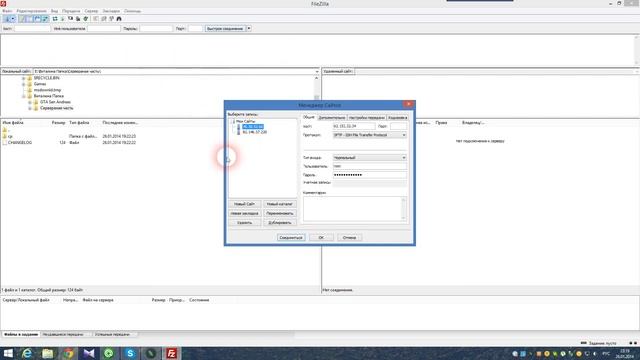Open the Site Manager toolbar dropdown arrow
Viewport: 640px width, 360px height.
pyautogui.click(x=13, y=19)
